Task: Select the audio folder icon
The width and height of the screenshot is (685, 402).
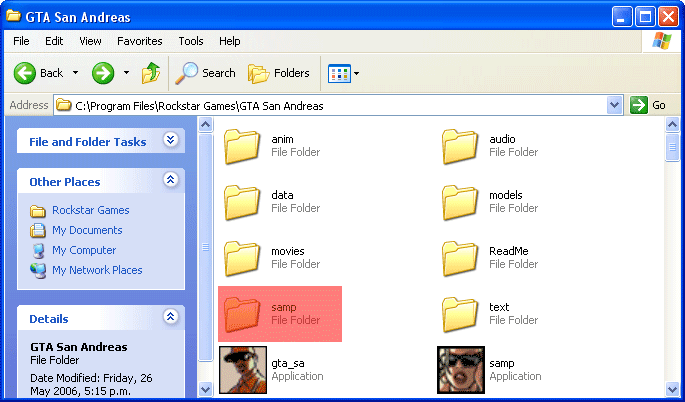Action: tap(460, 146)
